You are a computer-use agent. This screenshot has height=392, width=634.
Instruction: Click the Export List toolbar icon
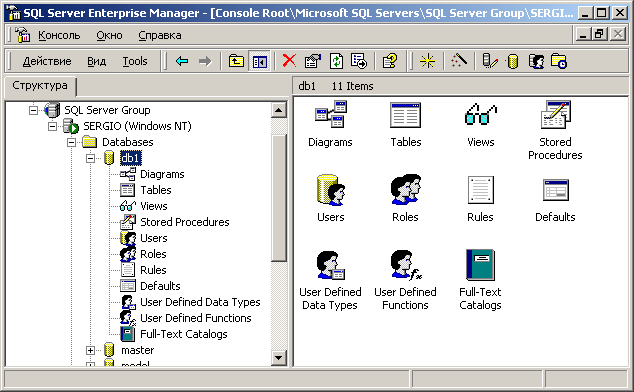click(x=359, y=61)
